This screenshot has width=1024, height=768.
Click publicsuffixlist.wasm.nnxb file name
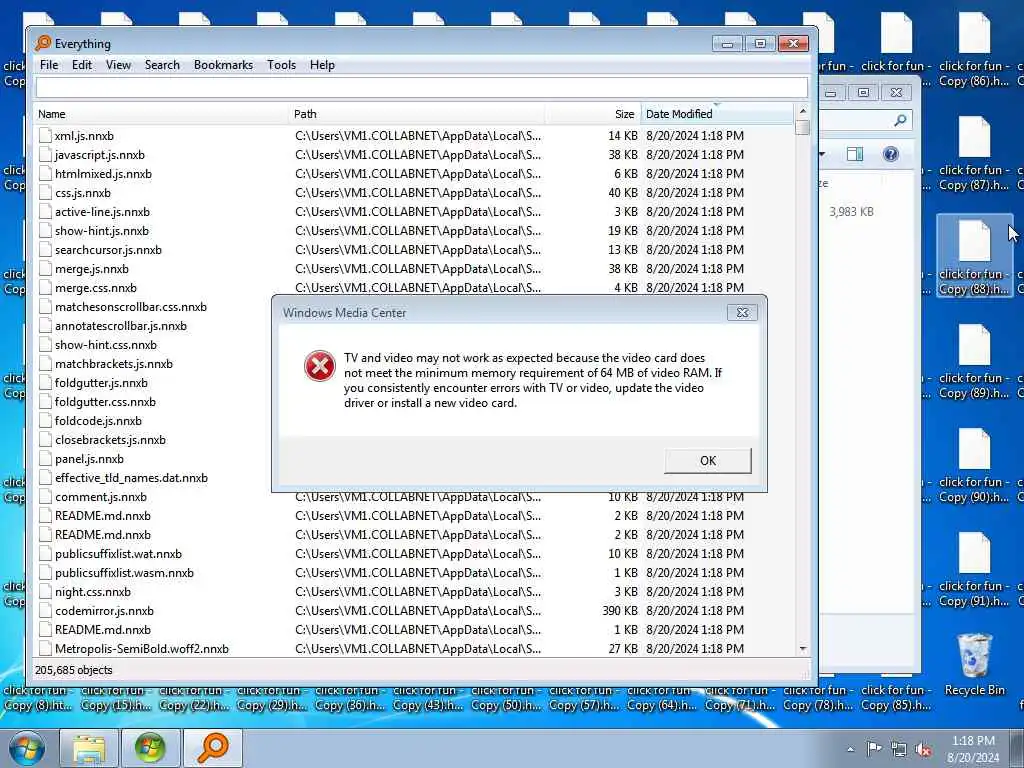coord(124,572)
